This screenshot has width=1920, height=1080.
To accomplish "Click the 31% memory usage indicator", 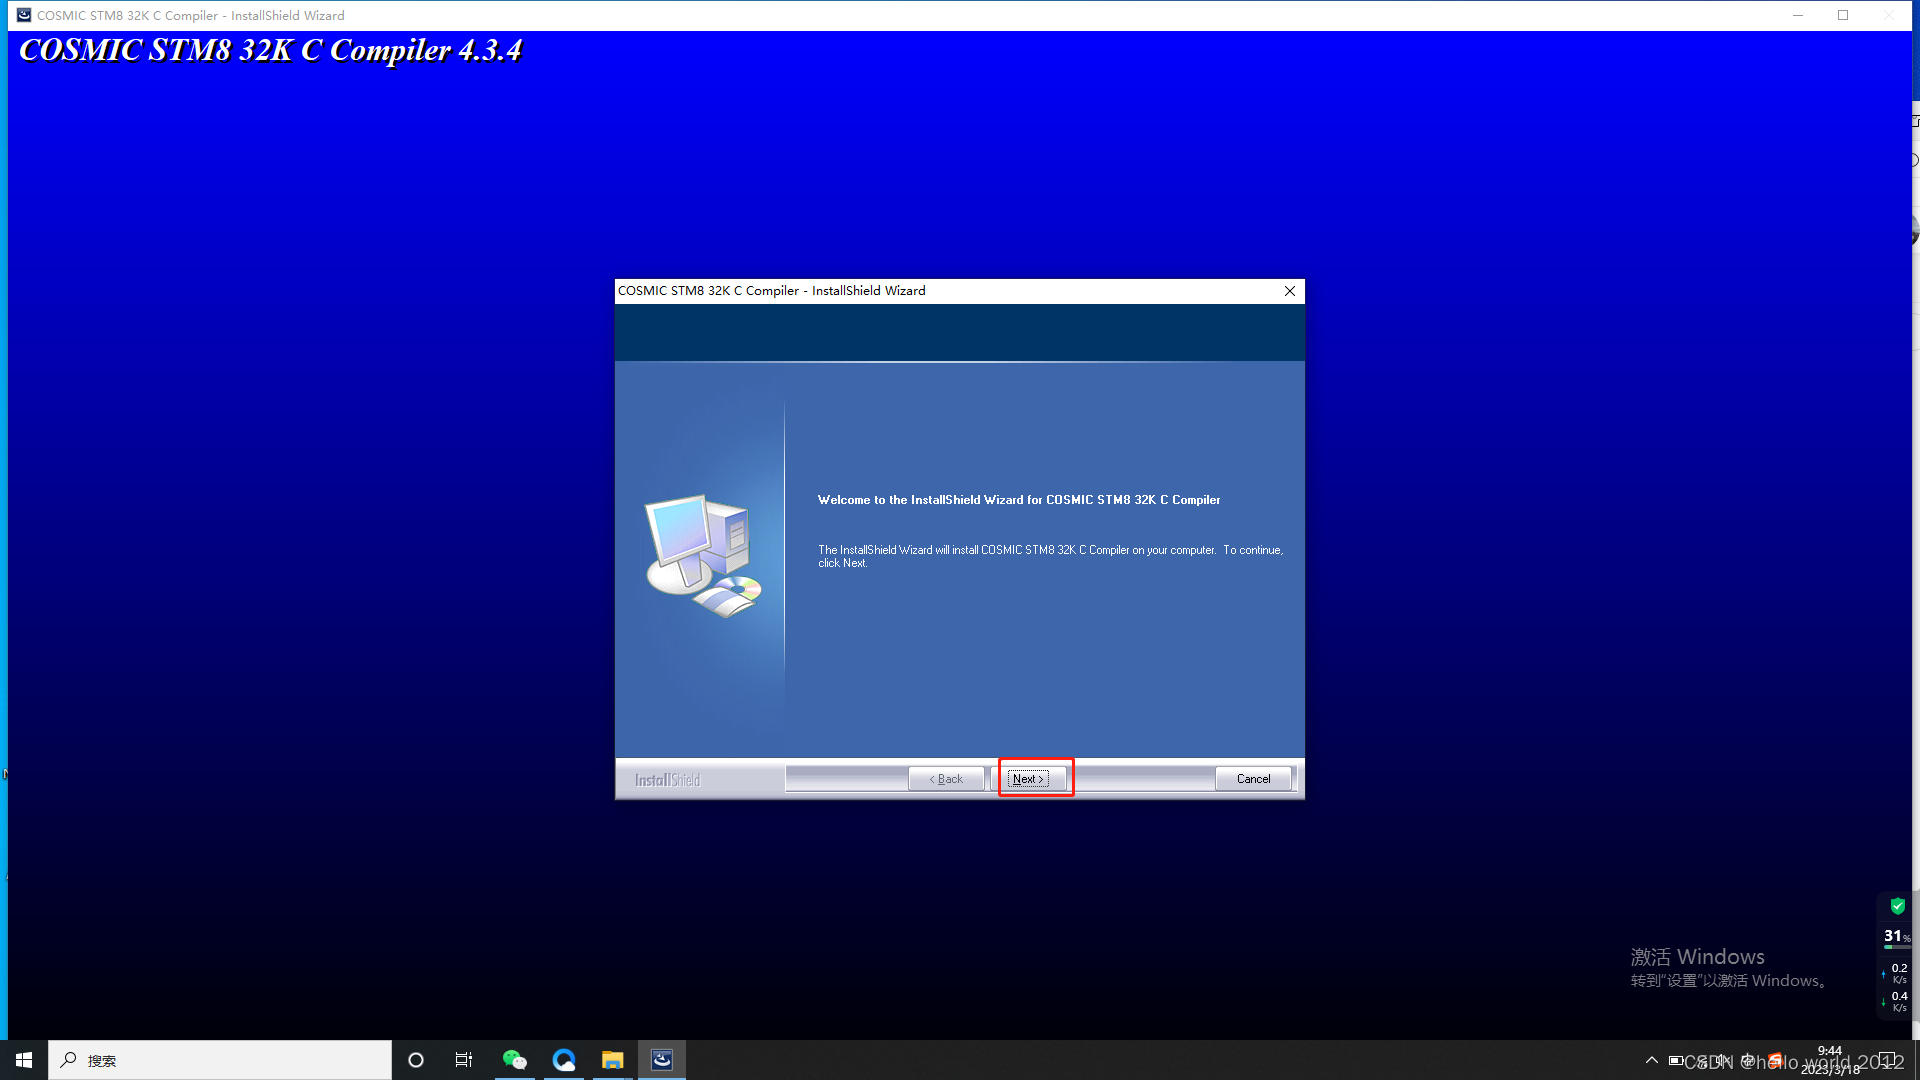I will 1896,937.
